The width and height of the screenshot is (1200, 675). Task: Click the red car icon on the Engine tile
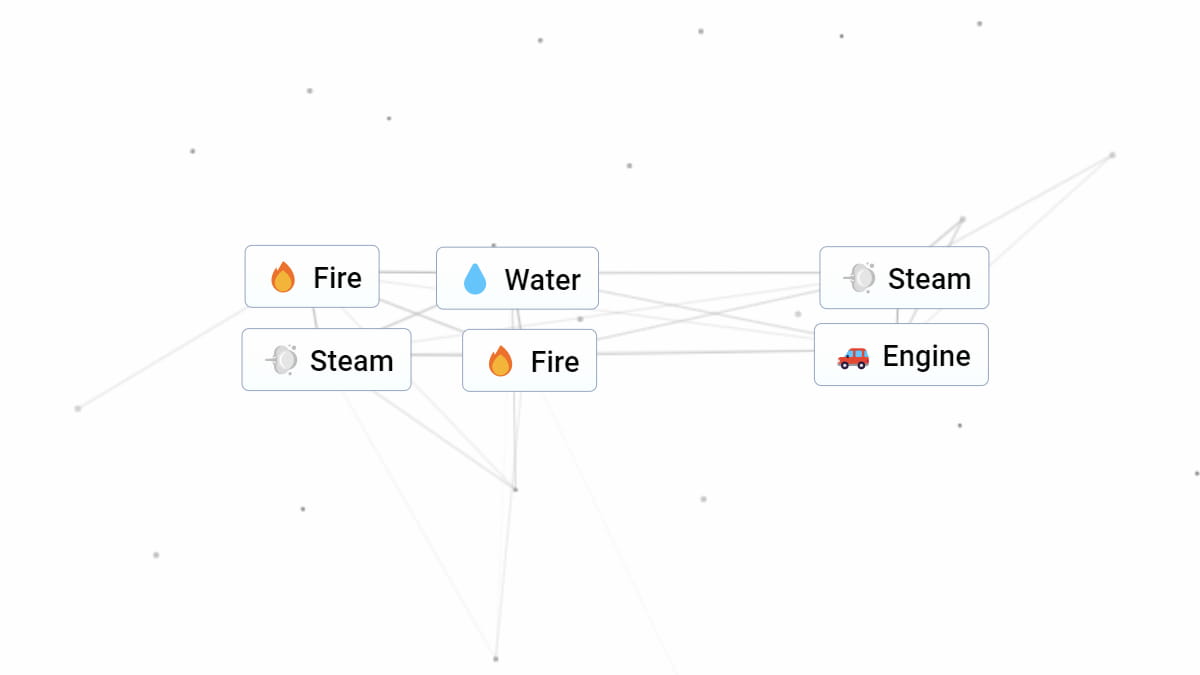(854, 355)
